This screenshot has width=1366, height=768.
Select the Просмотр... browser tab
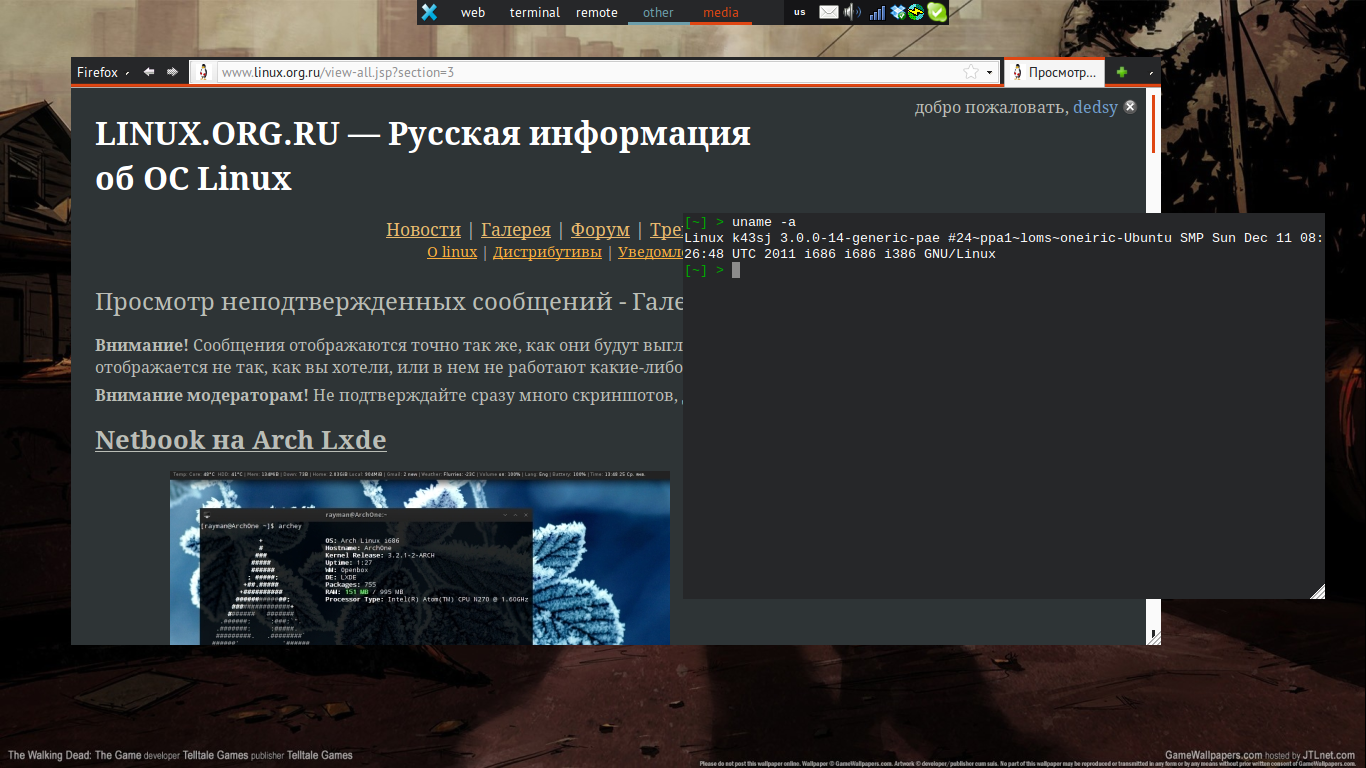1054,72
